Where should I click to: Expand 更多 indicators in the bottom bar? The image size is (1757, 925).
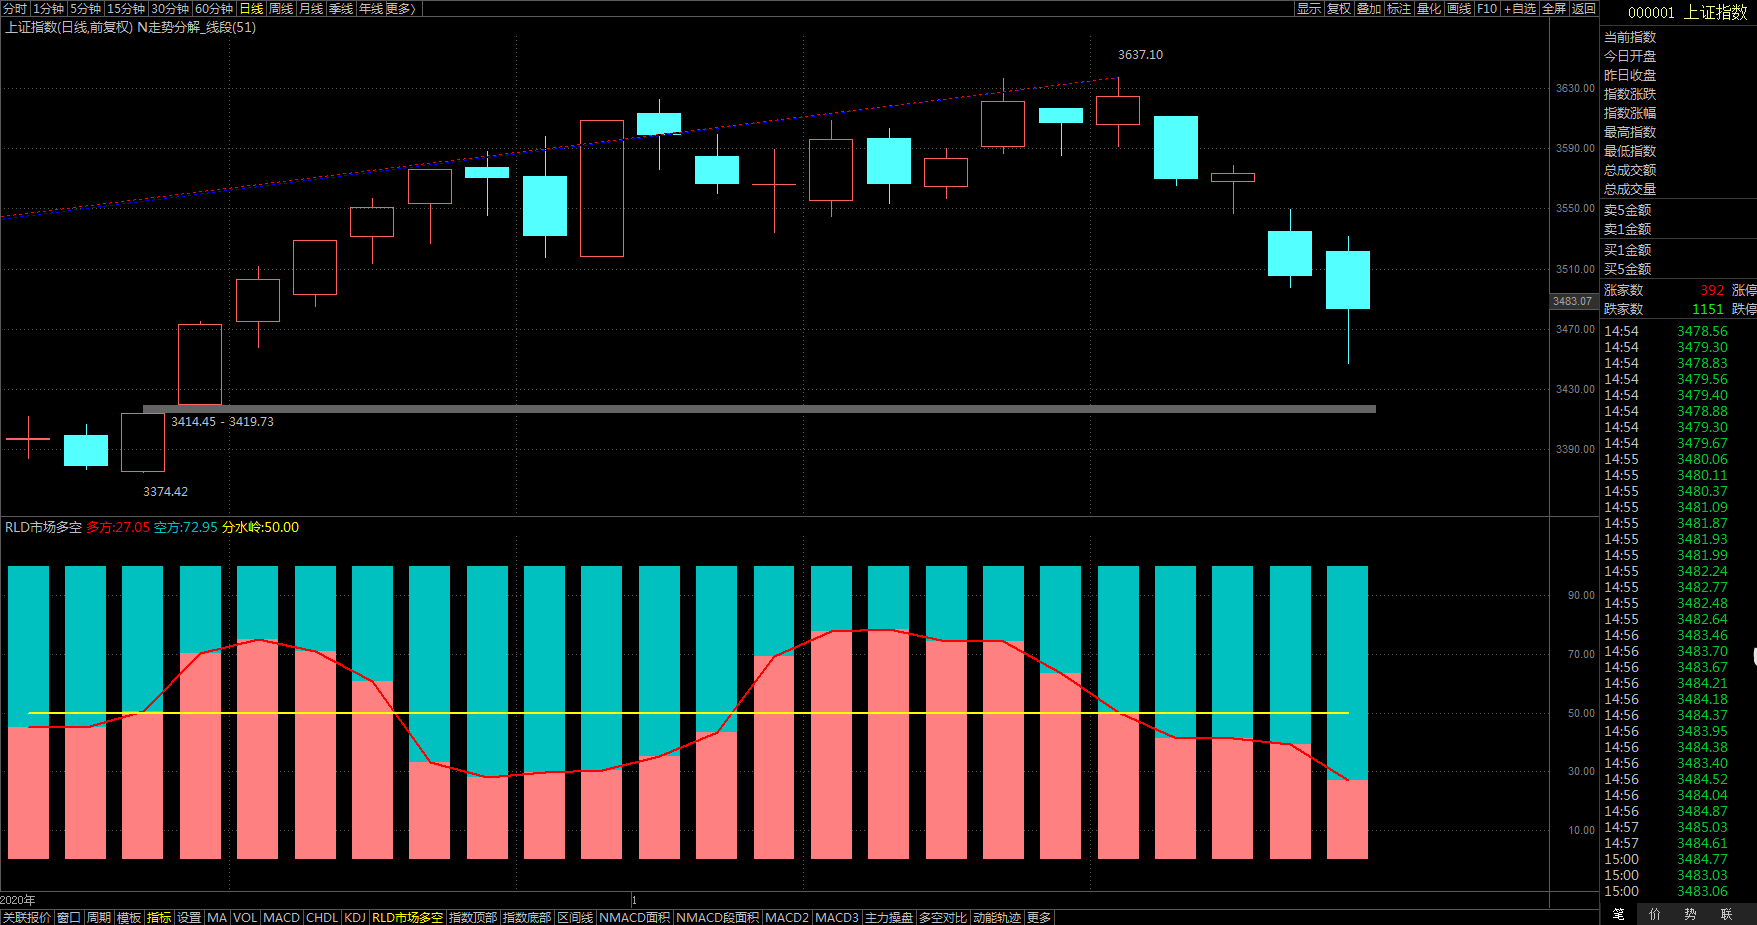[1039, 917]
